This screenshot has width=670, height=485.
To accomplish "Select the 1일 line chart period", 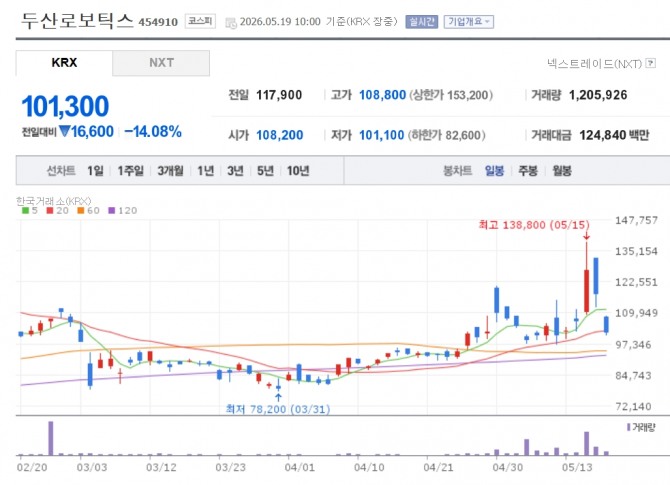I will [x=95, y=171].
